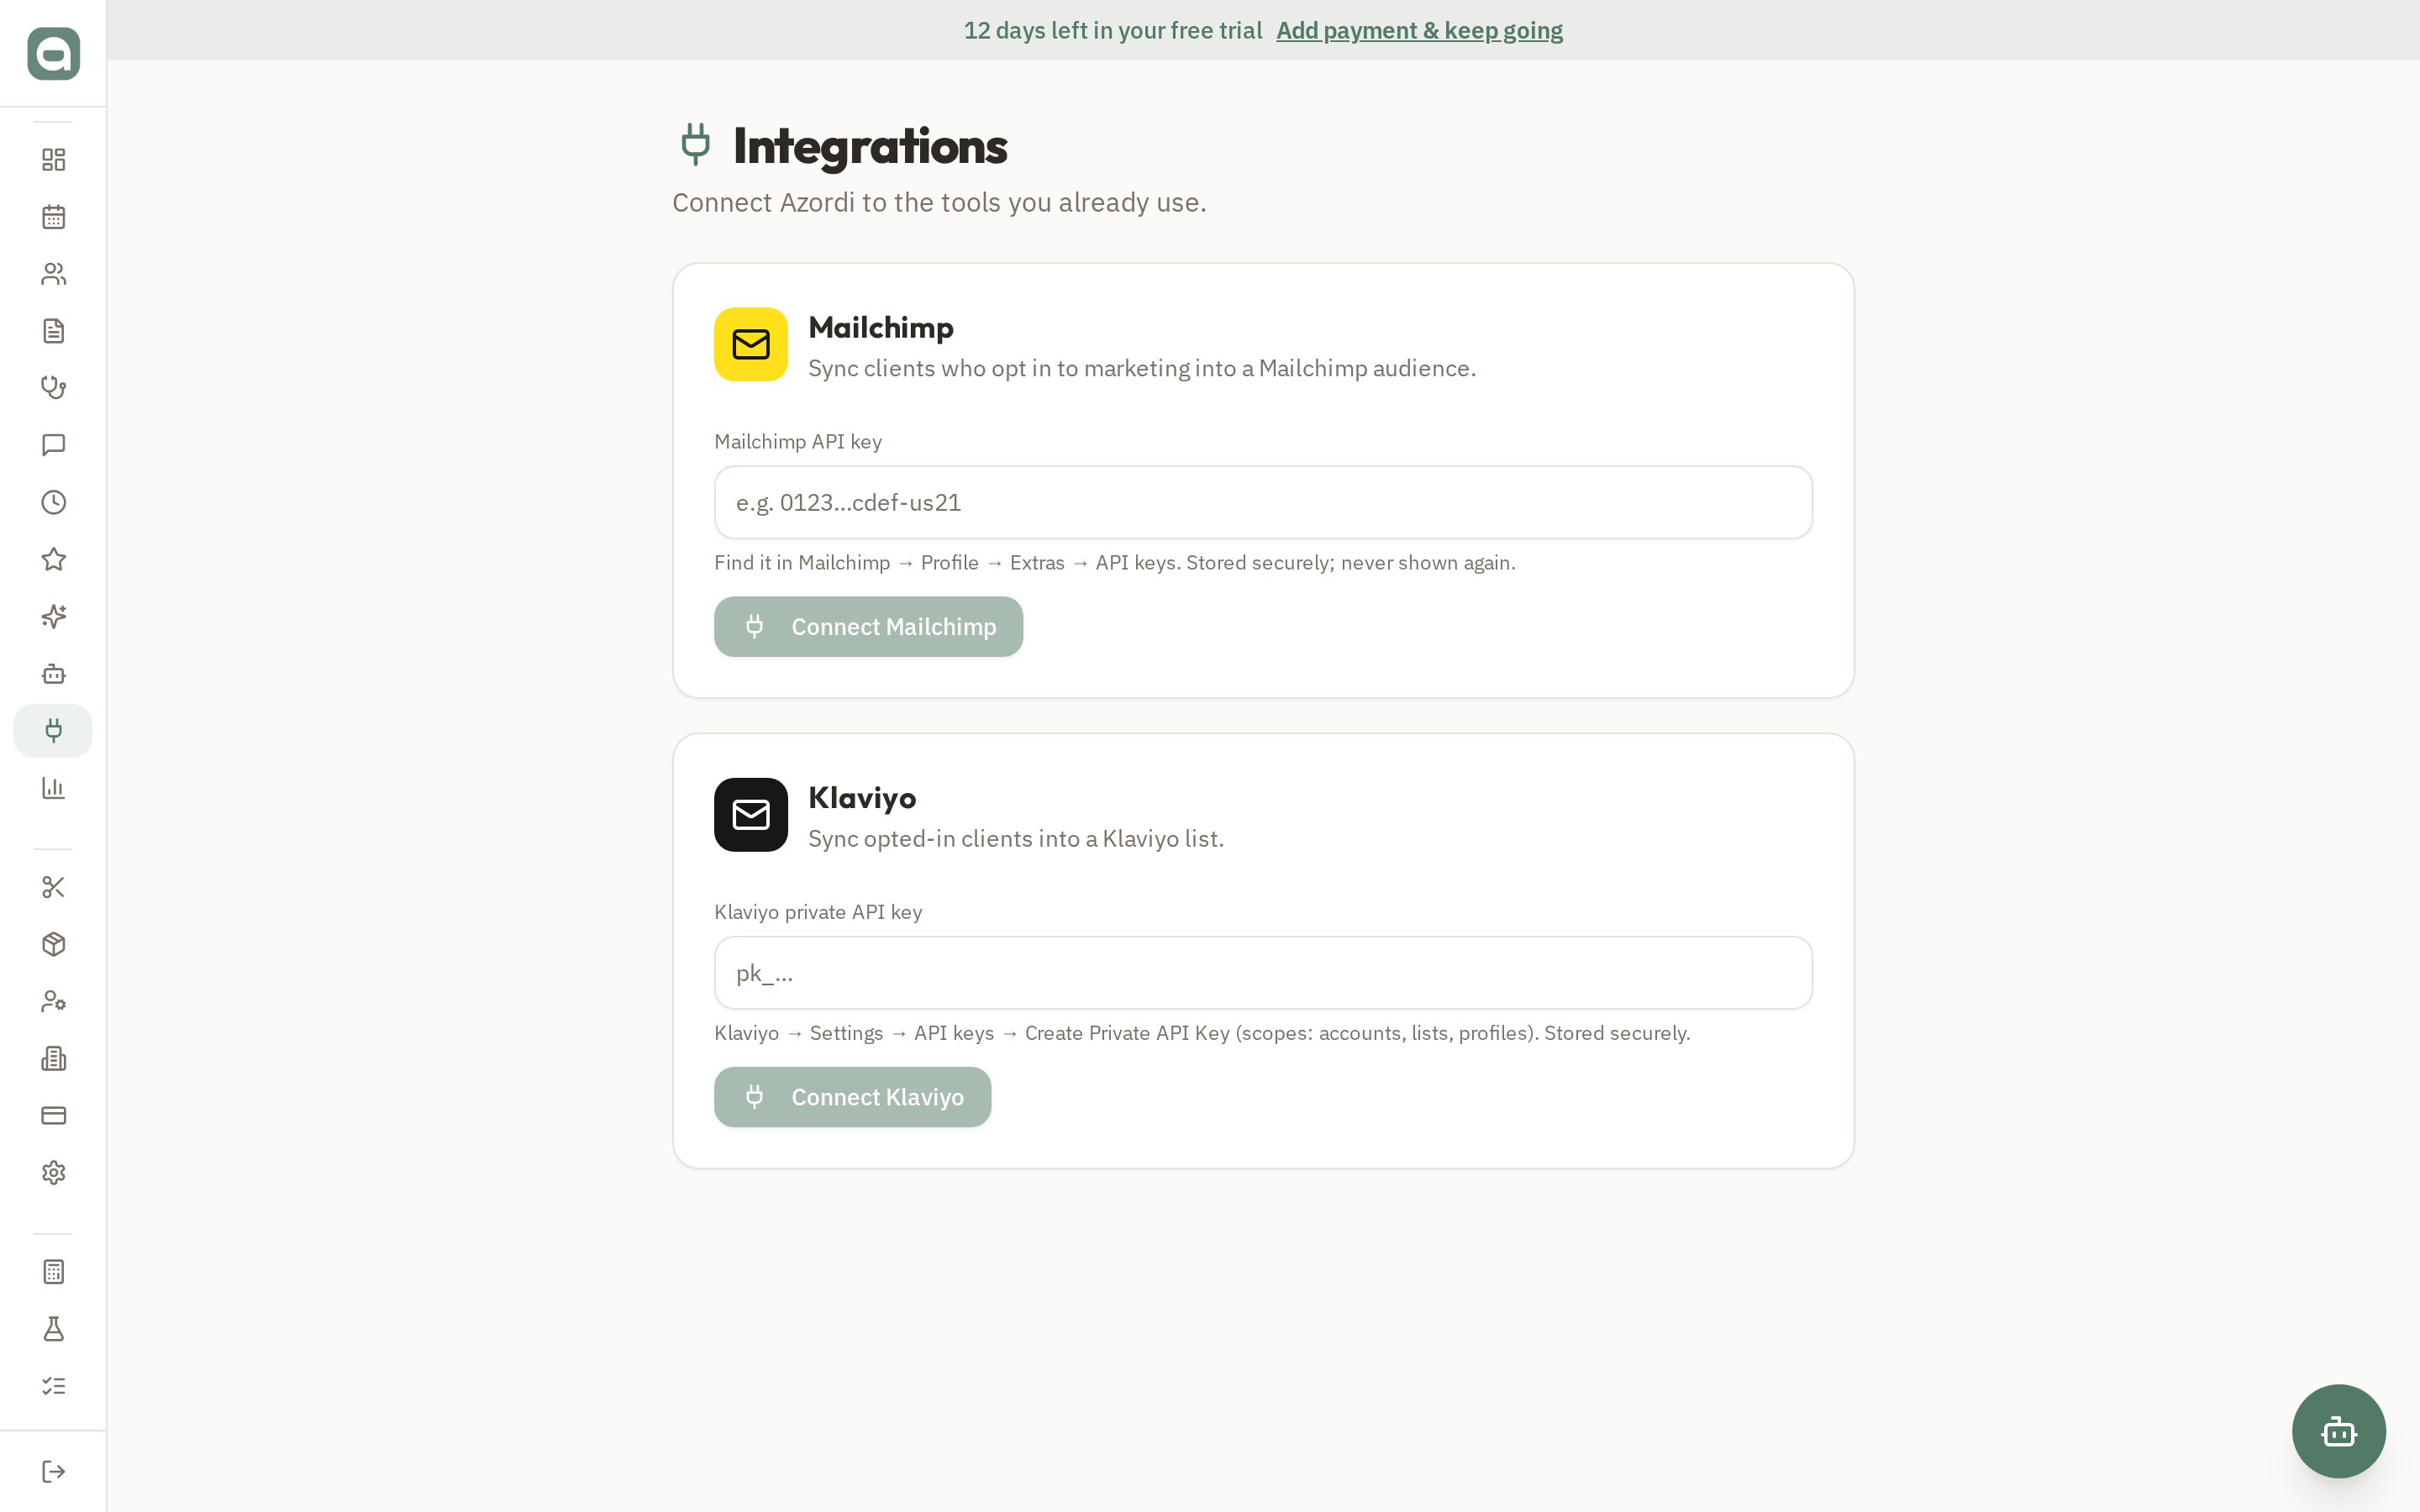The height and width of the screenshot is (1512, 2420).
Task: Click the Azordi logo in sidebar
Action: [53, 53]
